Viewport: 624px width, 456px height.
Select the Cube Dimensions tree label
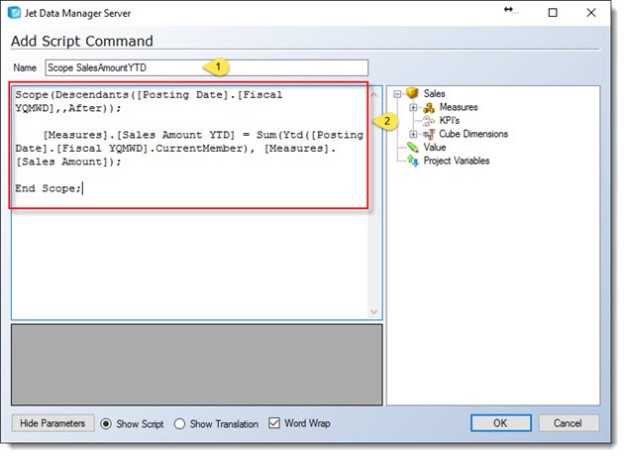tap(473, 134)
